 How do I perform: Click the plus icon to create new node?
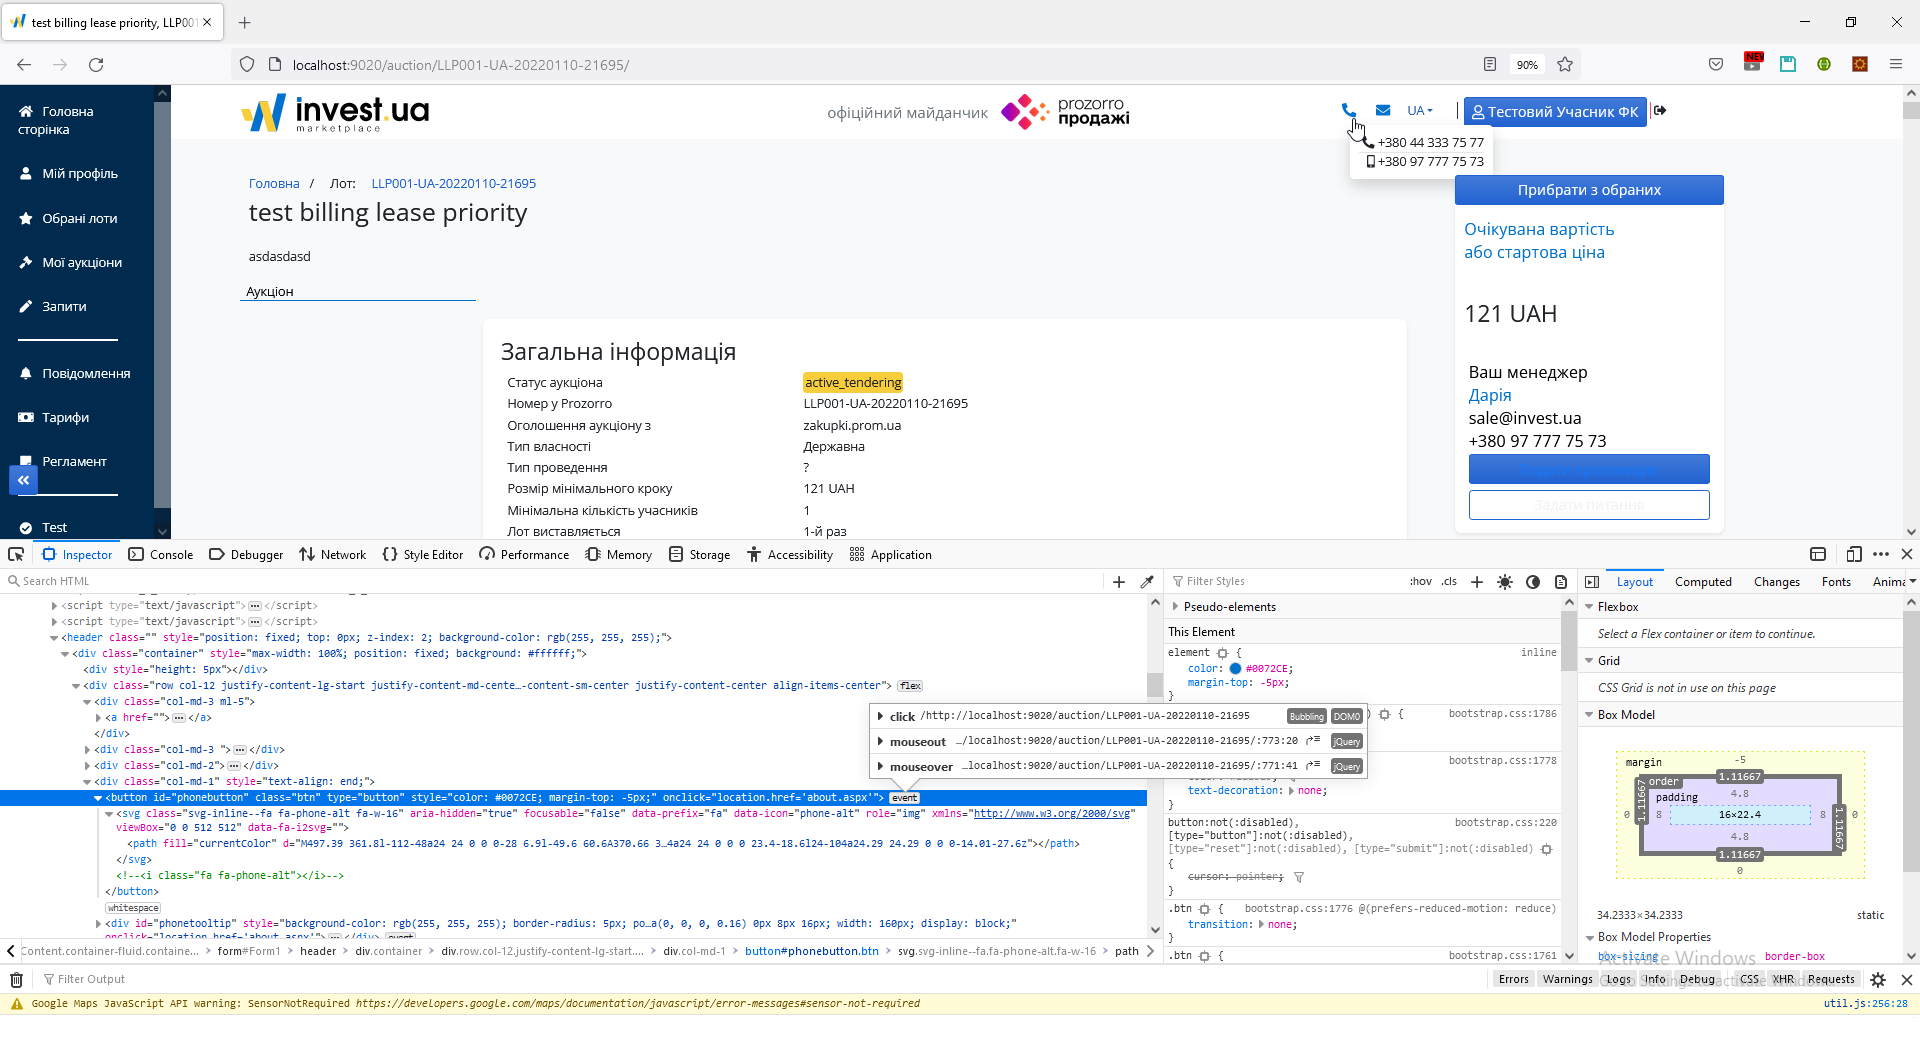[1119, 581]
